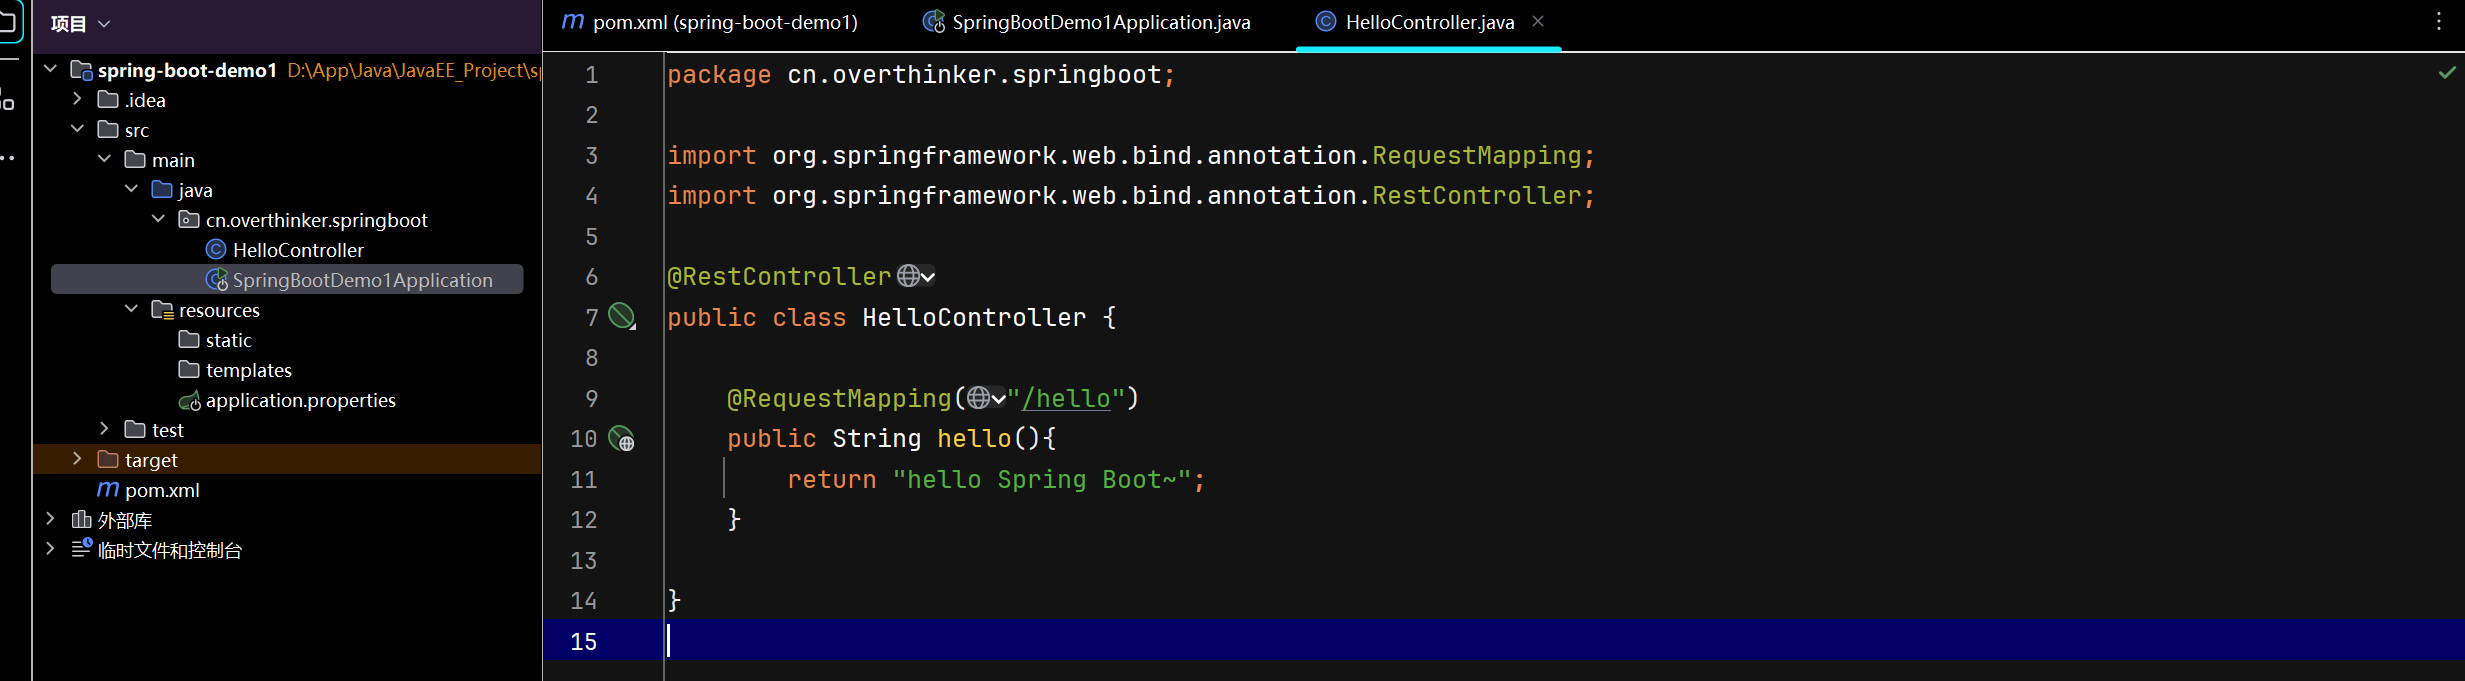
Task: Open application.properties file
Action: click(x=300, y=400)
